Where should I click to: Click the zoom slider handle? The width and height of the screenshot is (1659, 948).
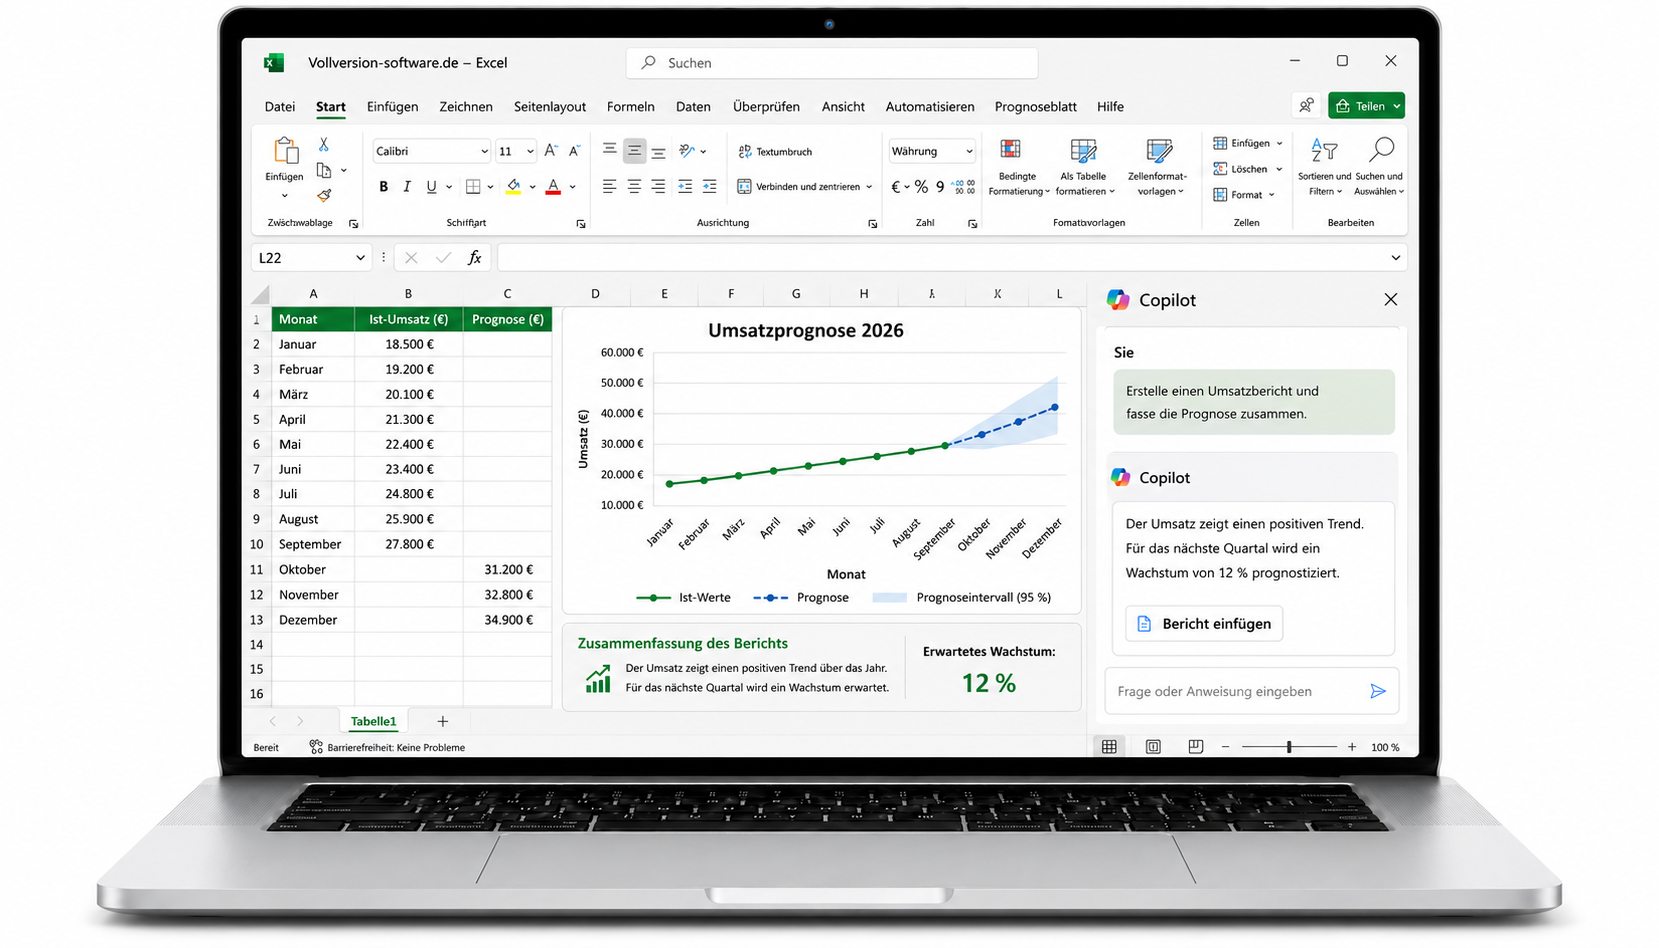pos(1289,746)
